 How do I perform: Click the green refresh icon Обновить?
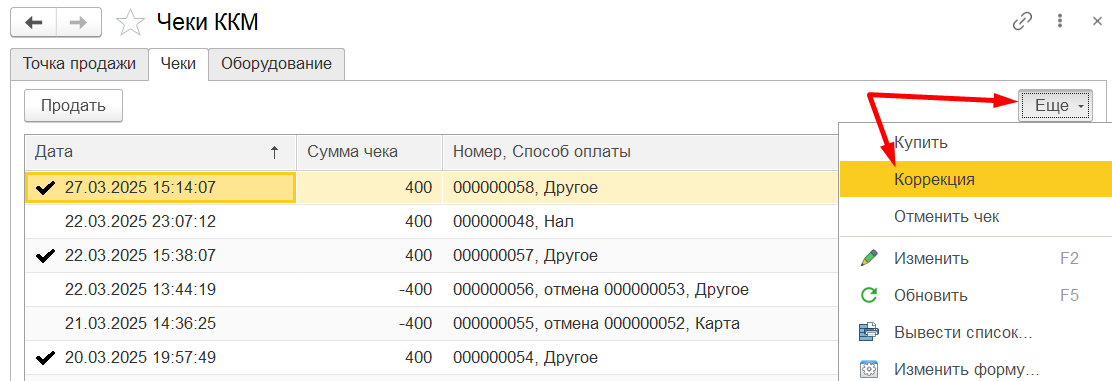[869, 295]
